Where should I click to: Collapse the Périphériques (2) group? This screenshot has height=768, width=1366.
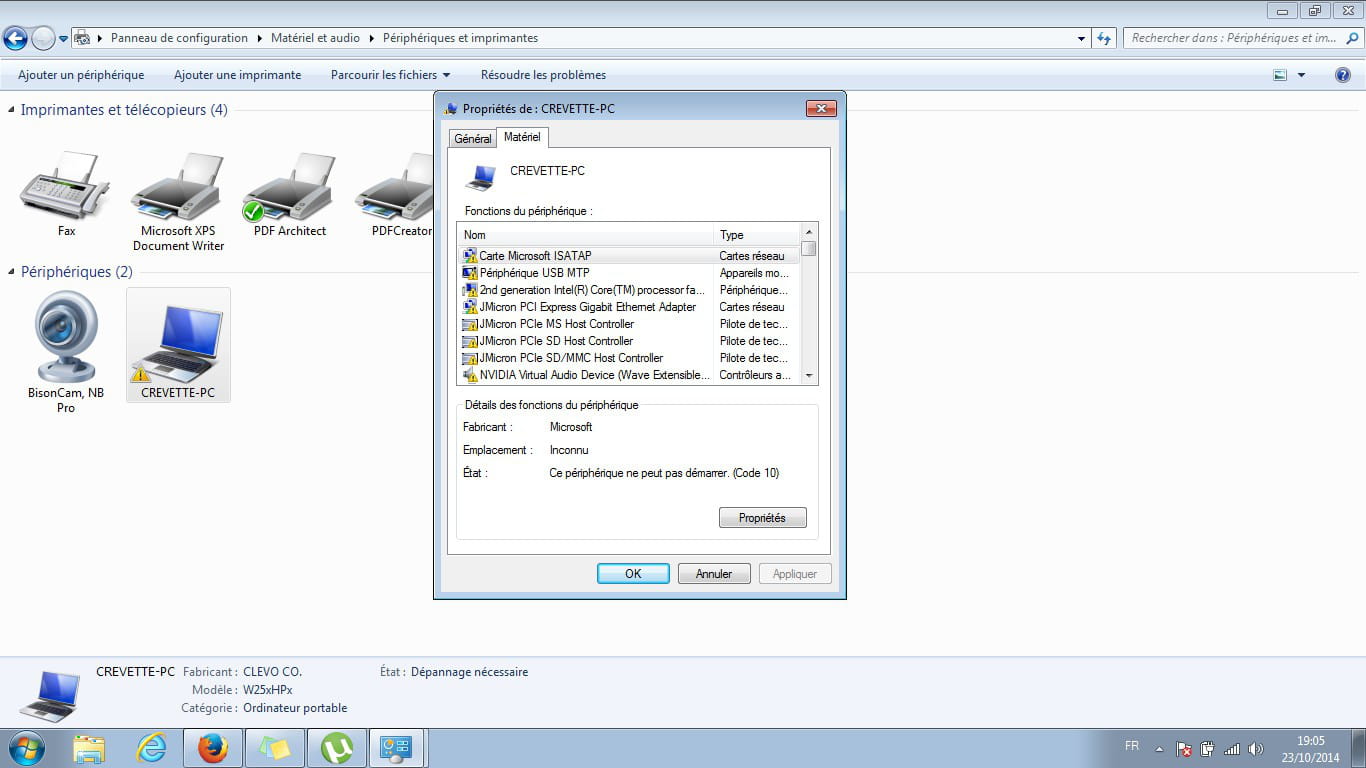tap(12, 272)
